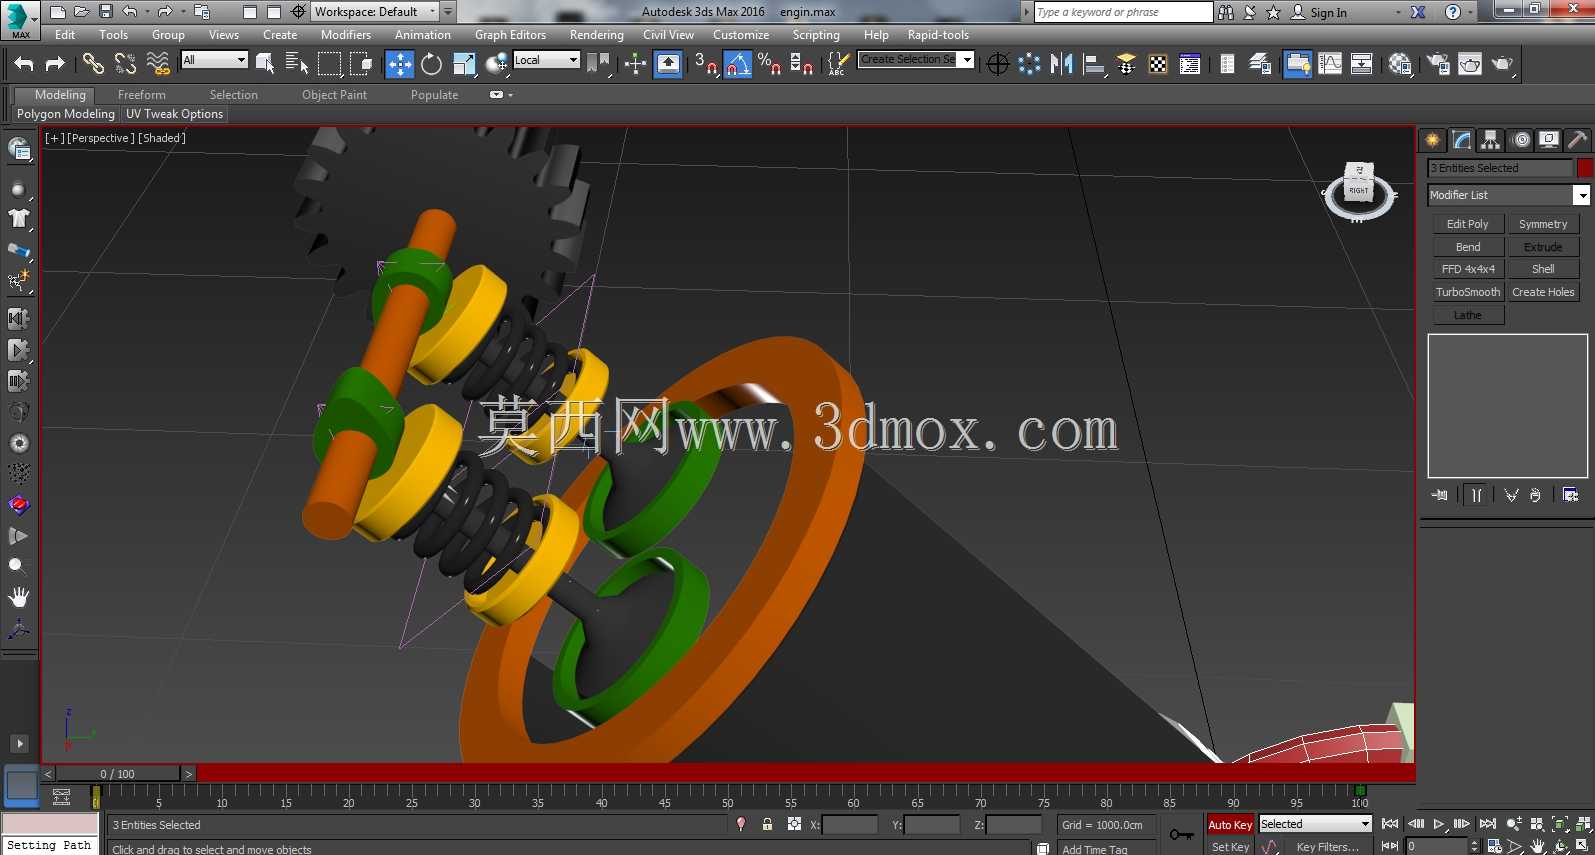Click Zoom Extents All
Screen dimensions: 1595x855
pos(1581,824)
